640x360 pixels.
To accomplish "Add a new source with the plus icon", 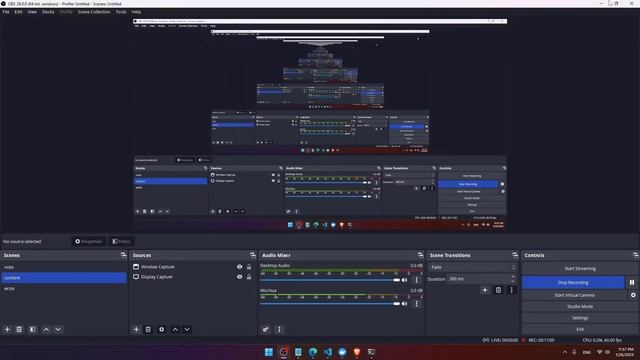I will [x=136, y=329].
